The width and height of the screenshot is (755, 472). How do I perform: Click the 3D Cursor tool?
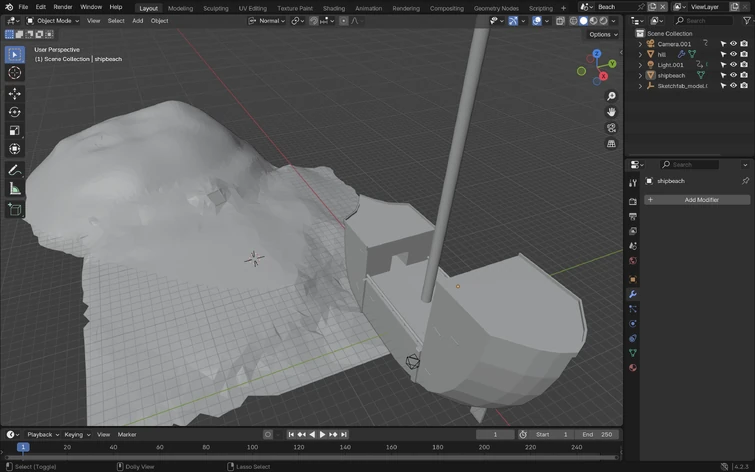[x=15, y=73]
